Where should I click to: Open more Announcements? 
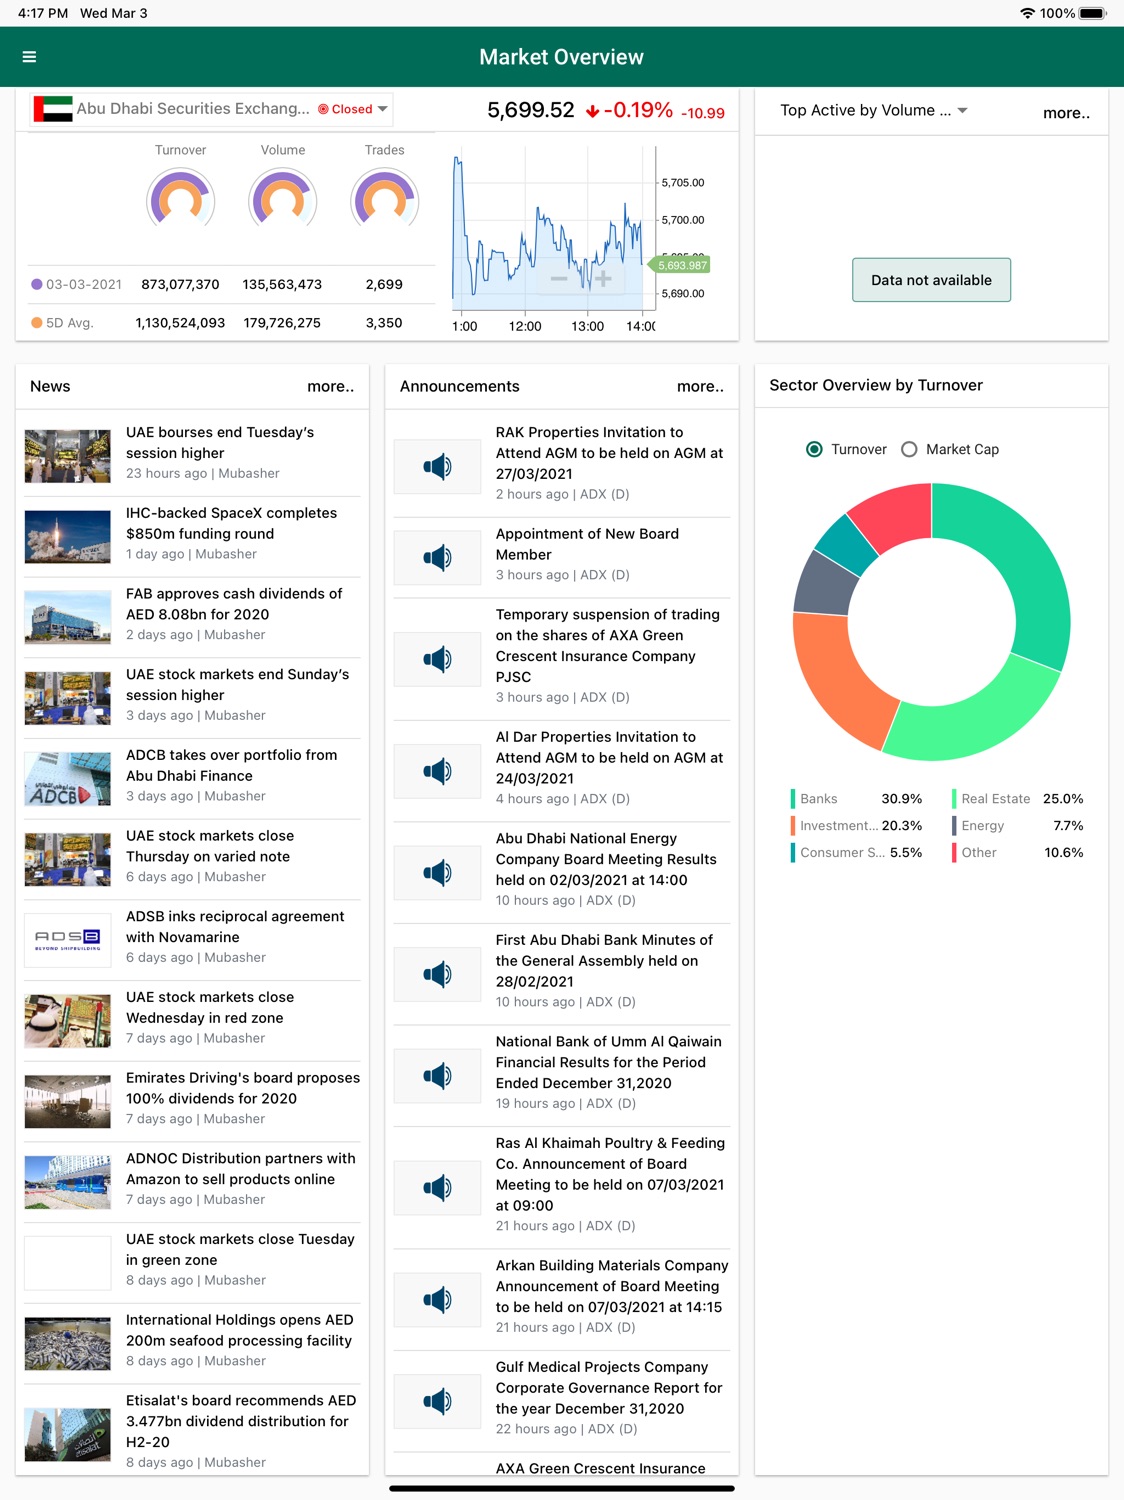(700, 386)
